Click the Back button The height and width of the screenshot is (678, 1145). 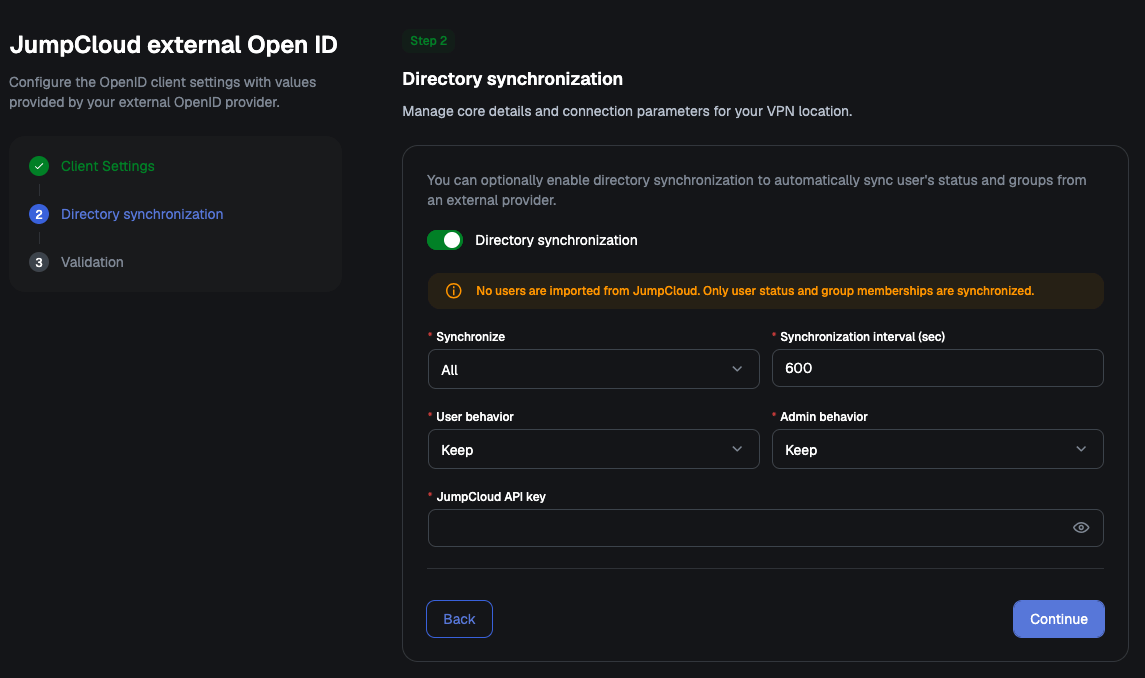coord(459,619)
